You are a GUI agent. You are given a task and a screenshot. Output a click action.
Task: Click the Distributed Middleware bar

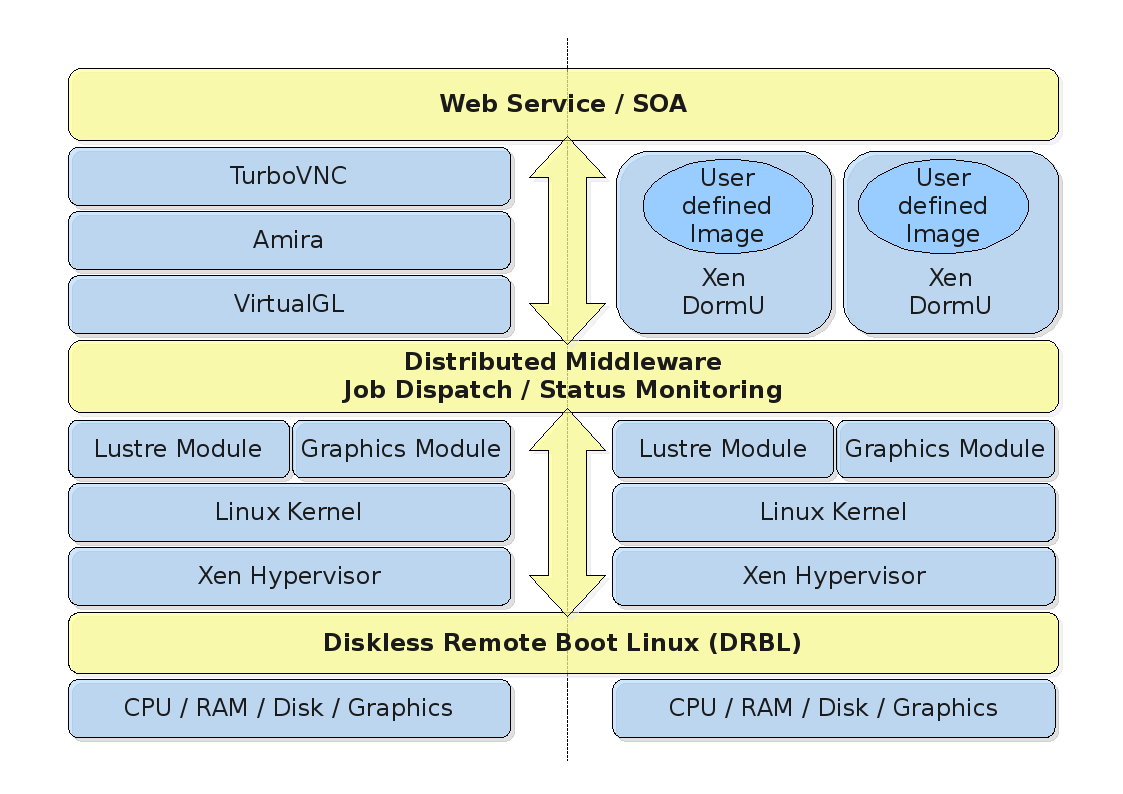pyautogui.click(x=563, y=376)
